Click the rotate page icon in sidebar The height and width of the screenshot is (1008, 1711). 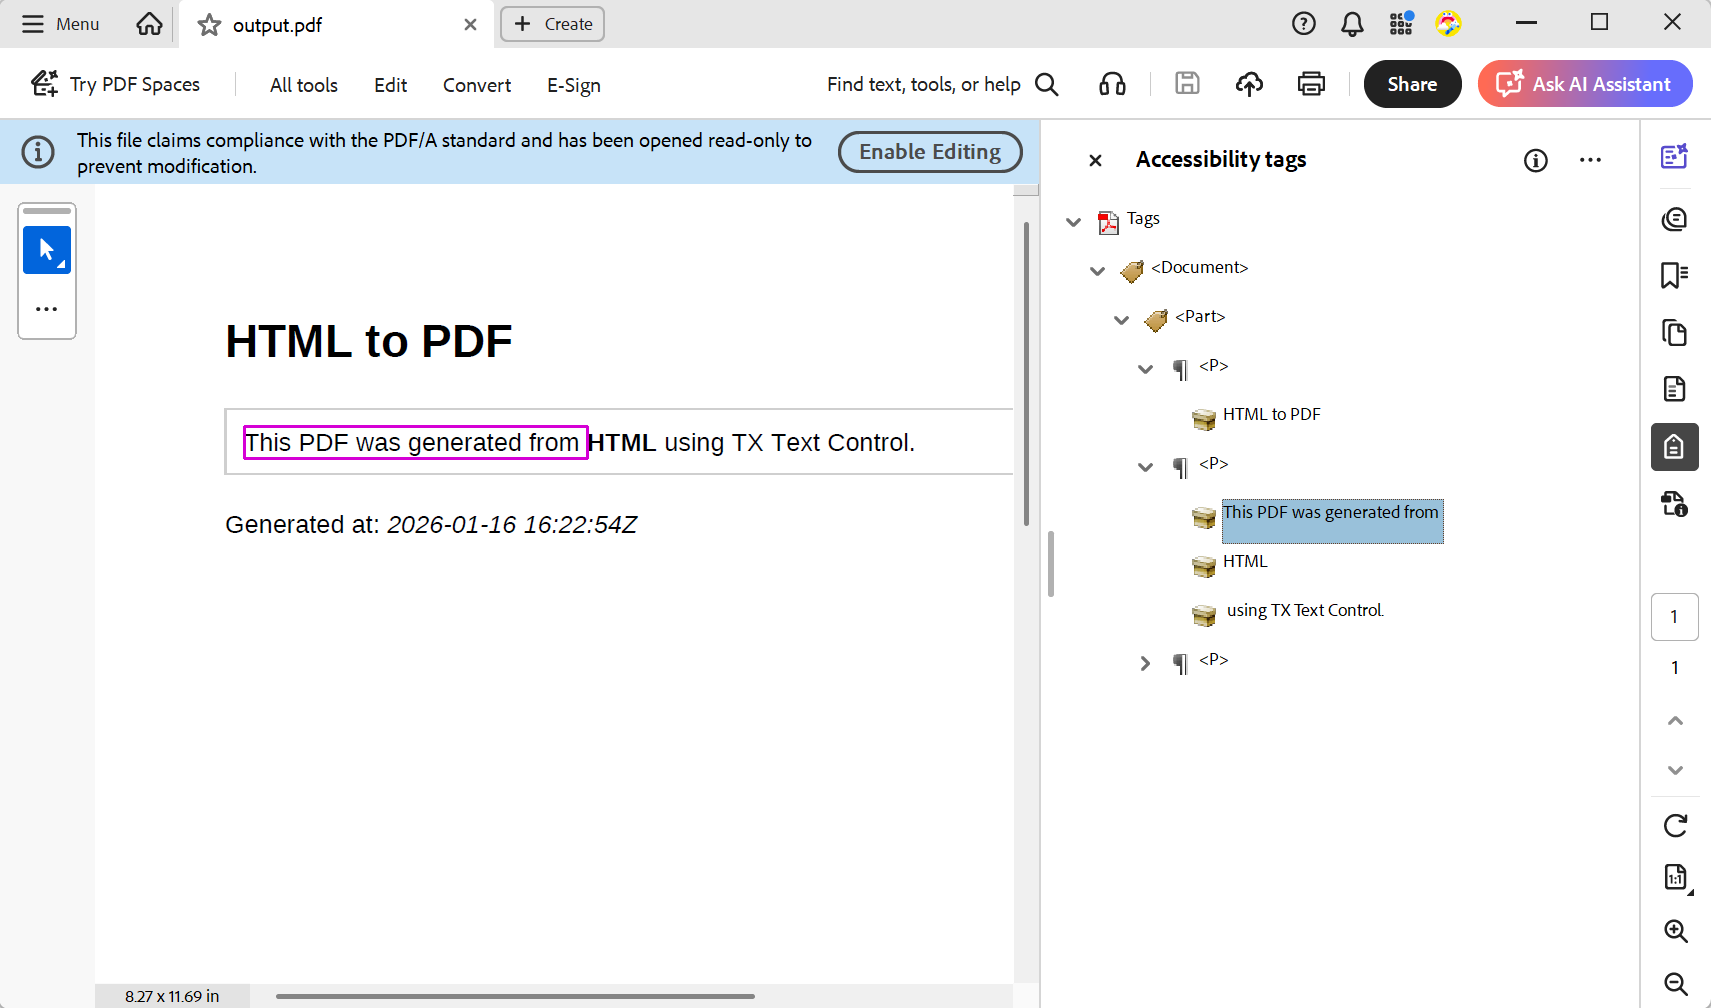pyautogui.click(x=1675, y=825)
